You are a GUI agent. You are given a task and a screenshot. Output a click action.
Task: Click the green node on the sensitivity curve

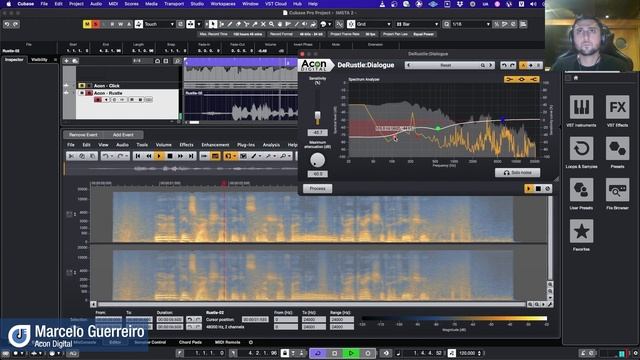pyautogui.click(x=438, y=129)
